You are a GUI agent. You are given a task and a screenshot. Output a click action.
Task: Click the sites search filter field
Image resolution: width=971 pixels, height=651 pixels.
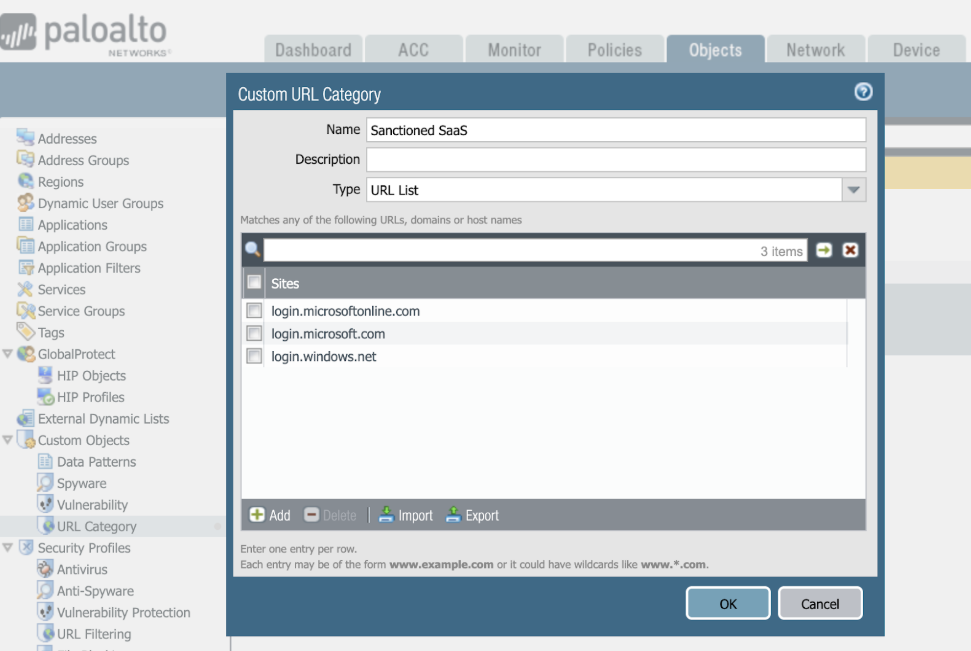point(535,250)
